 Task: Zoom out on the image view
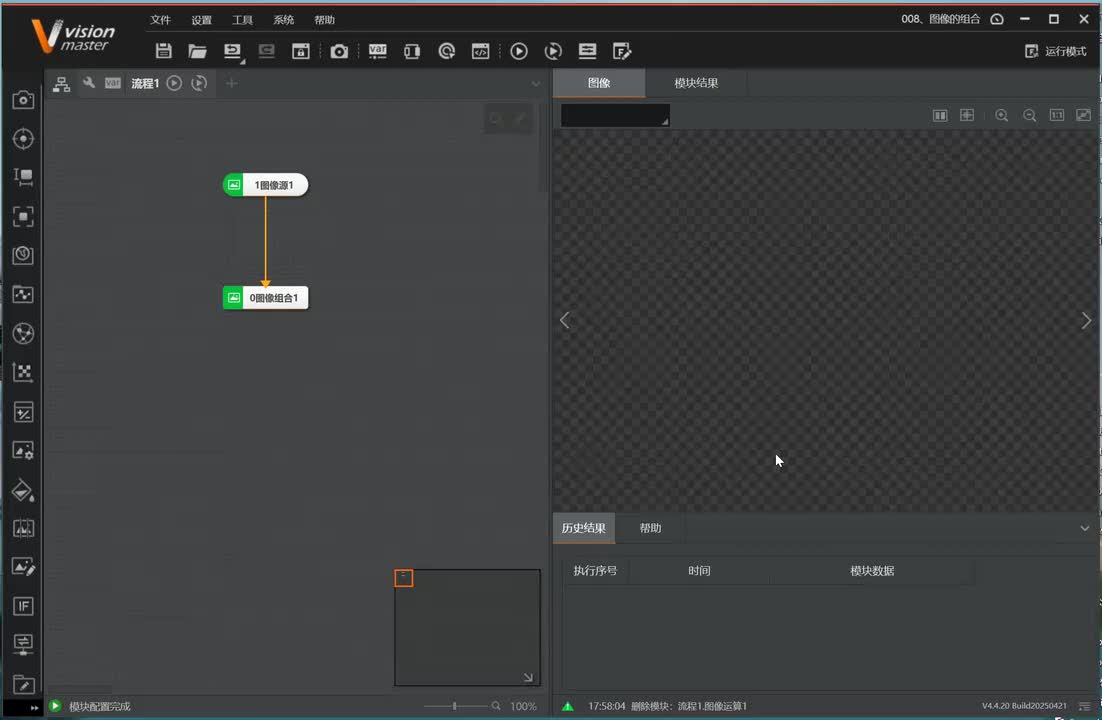tap(1029, 115)
